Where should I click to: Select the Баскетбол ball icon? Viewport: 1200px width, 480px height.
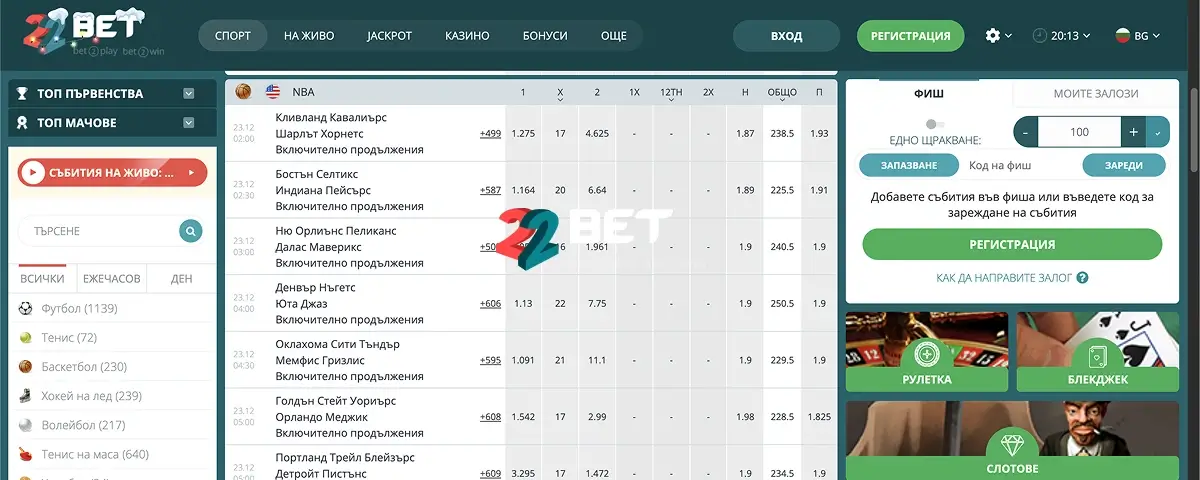pos(25,367)
